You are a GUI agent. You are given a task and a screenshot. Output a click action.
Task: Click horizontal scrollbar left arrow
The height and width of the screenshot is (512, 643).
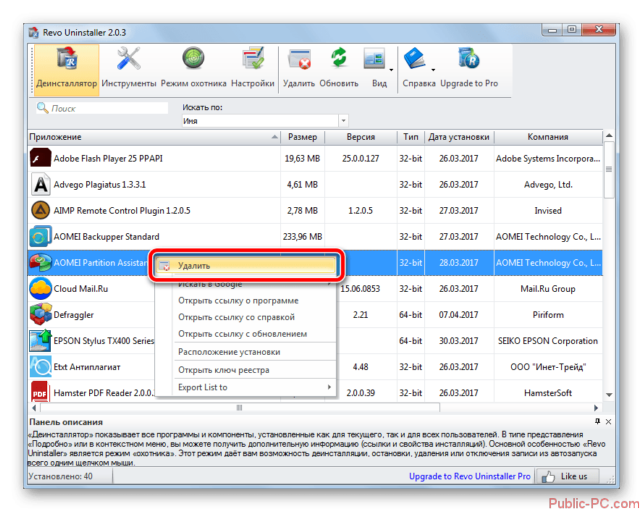point(34,408)
